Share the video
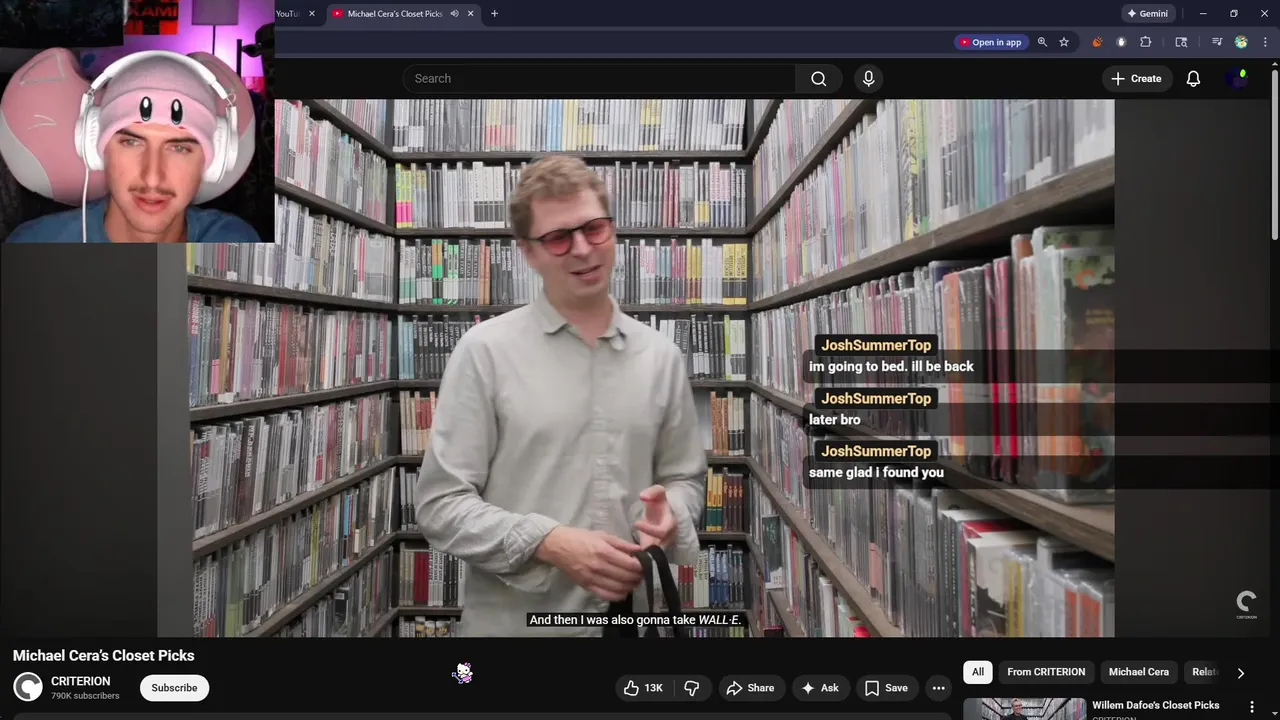The image size is (1280, 720). [750, 688]
